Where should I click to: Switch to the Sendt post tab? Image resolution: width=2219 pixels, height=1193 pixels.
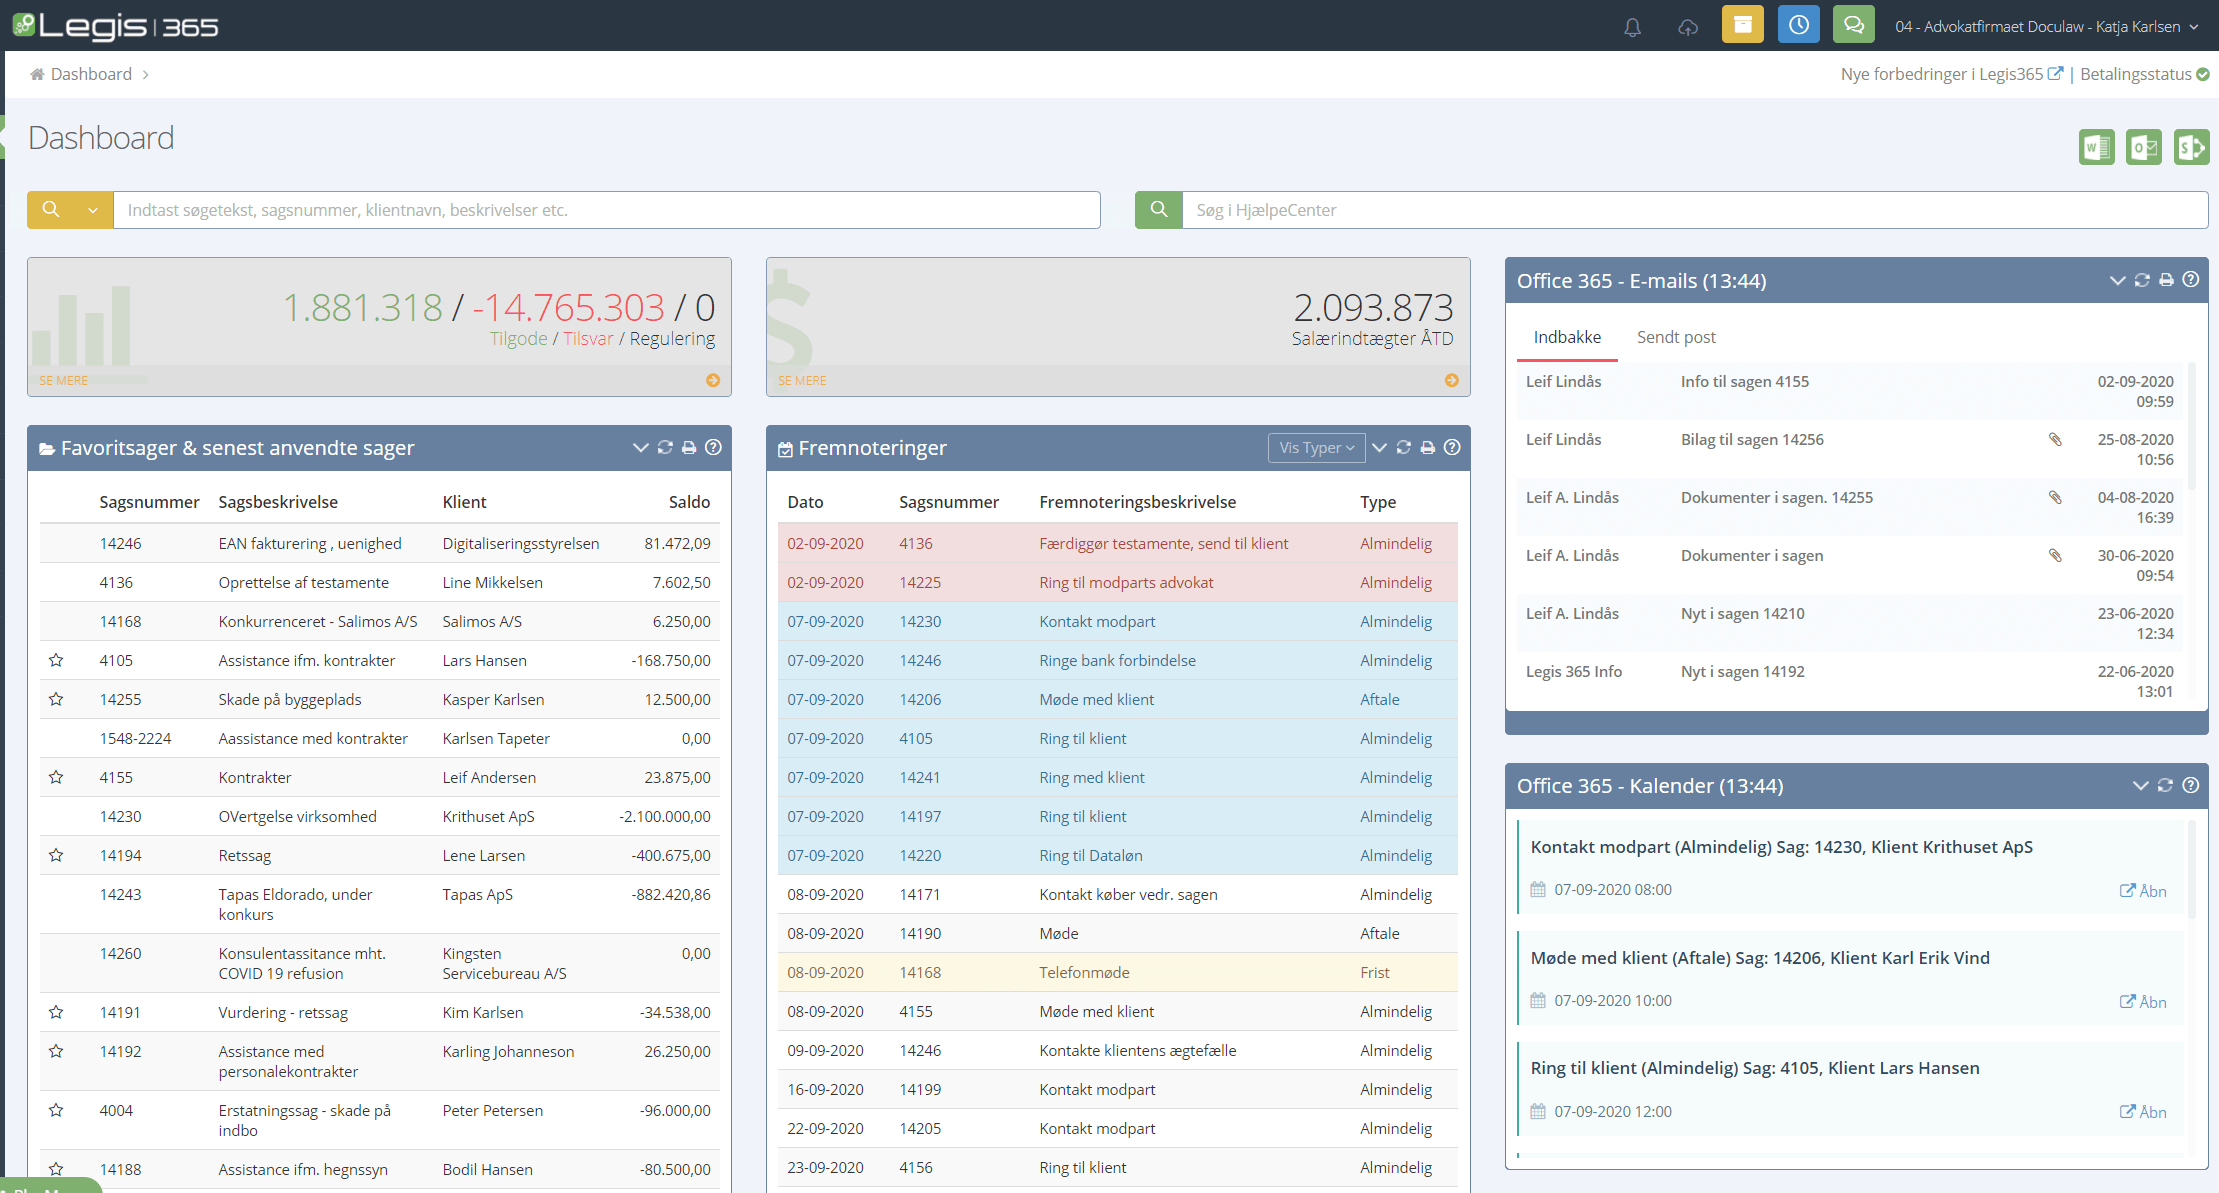click(1676, 337)
